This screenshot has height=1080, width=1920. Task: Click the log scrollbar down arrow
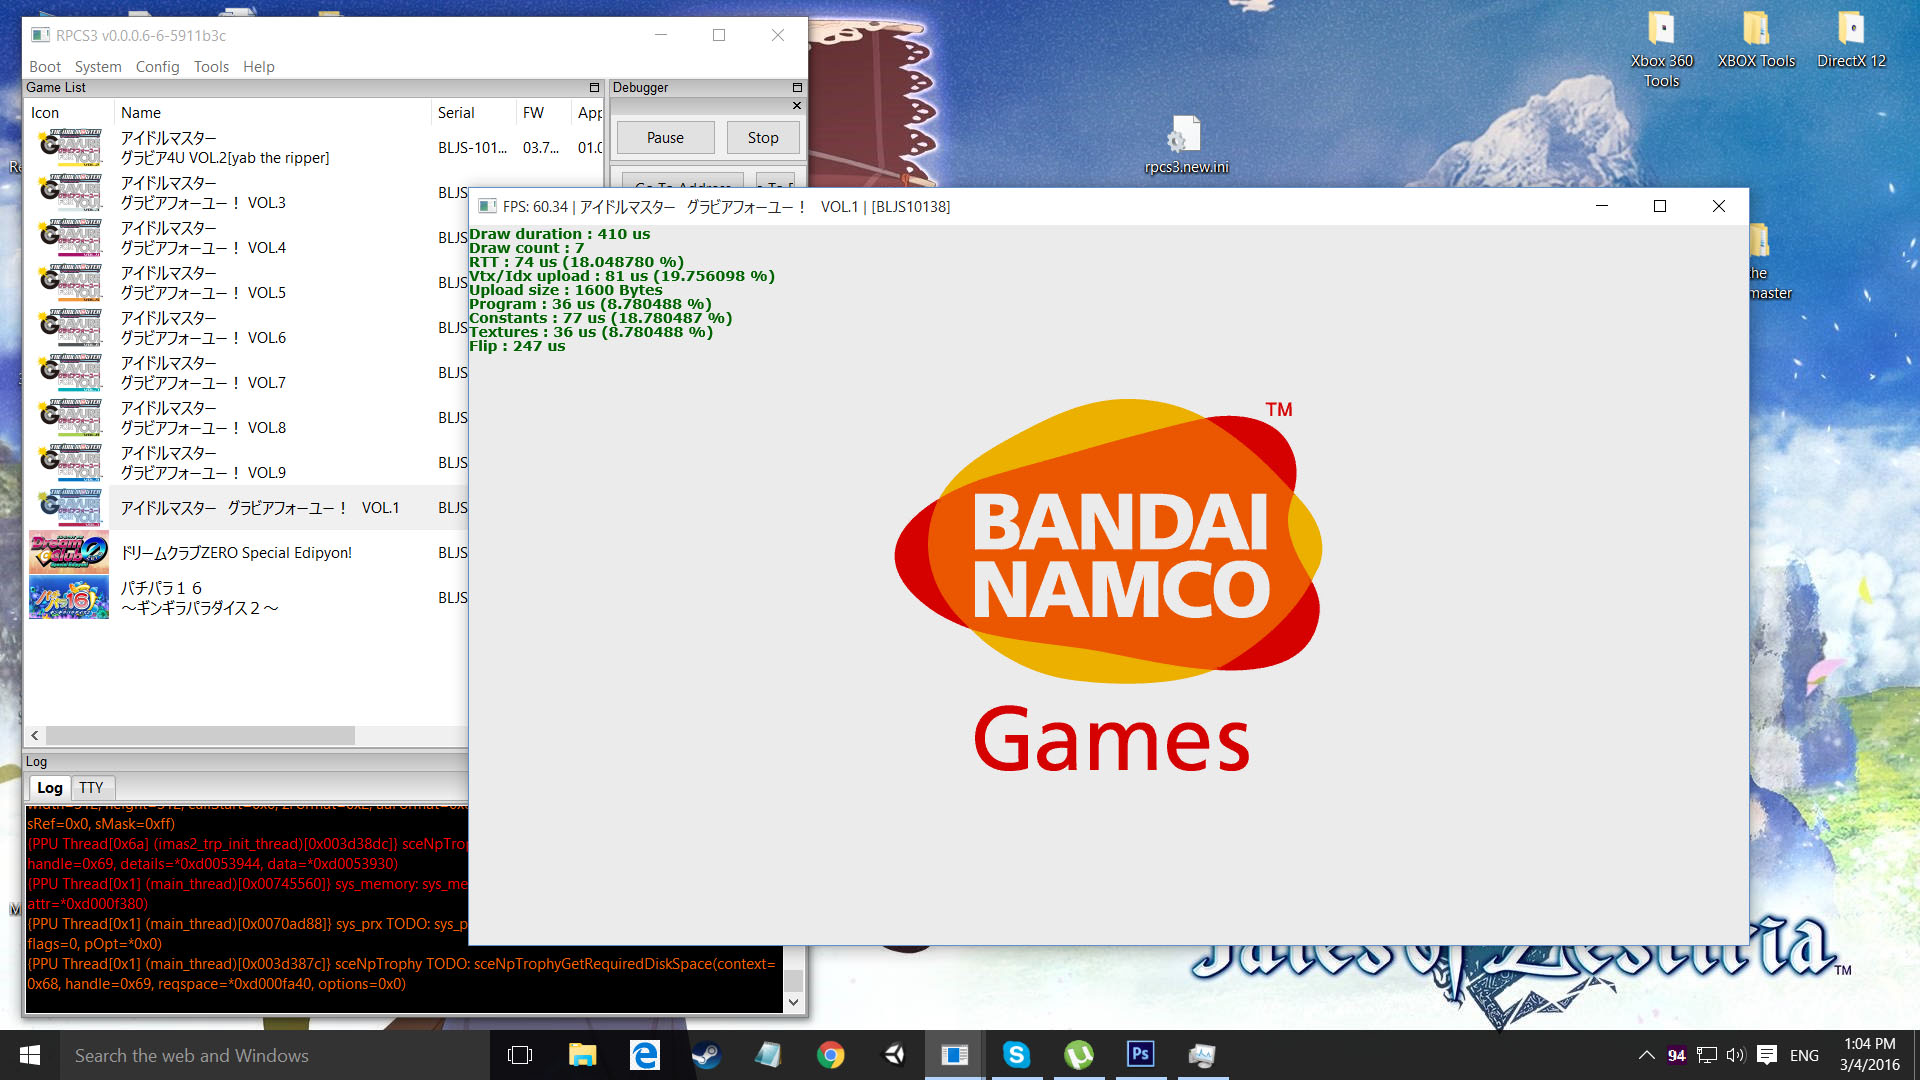point(793,1002)
